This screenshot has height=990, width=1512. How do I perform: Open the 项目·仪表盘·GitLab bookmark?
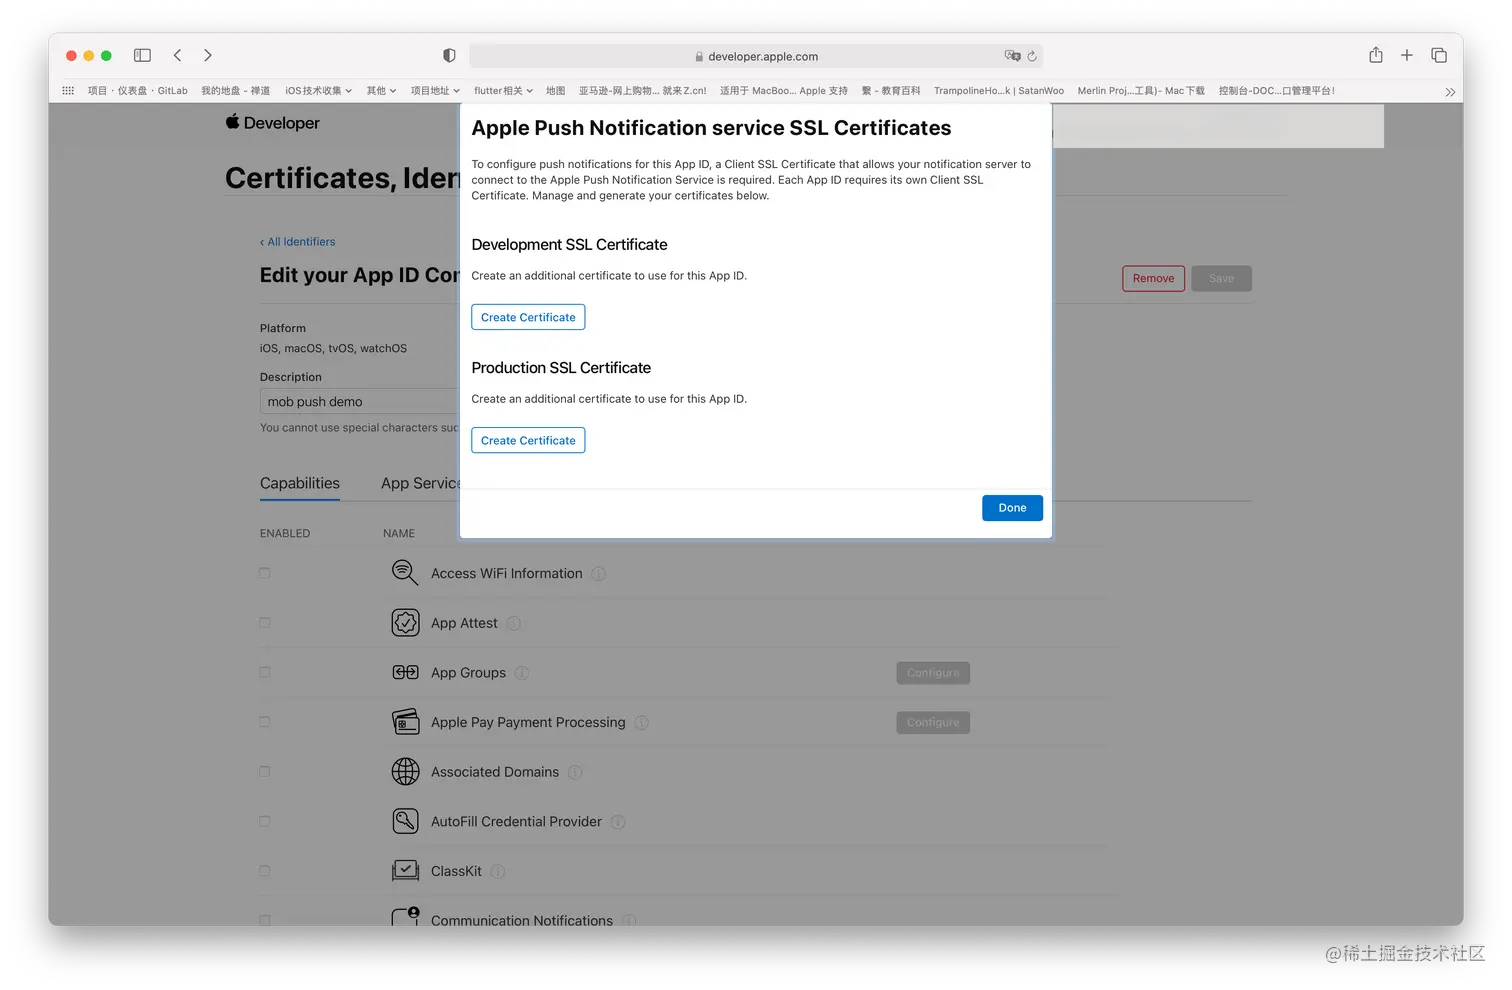click(x=137, y=91)
